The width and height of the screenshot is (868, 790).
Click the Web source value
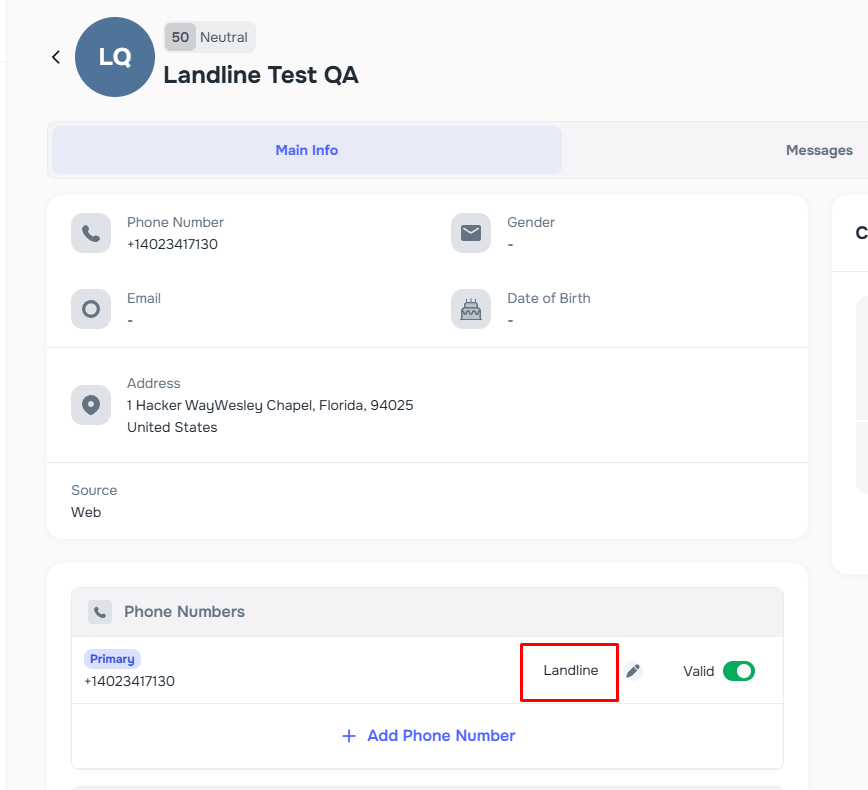pyautogui.click(x=86, y=511)
